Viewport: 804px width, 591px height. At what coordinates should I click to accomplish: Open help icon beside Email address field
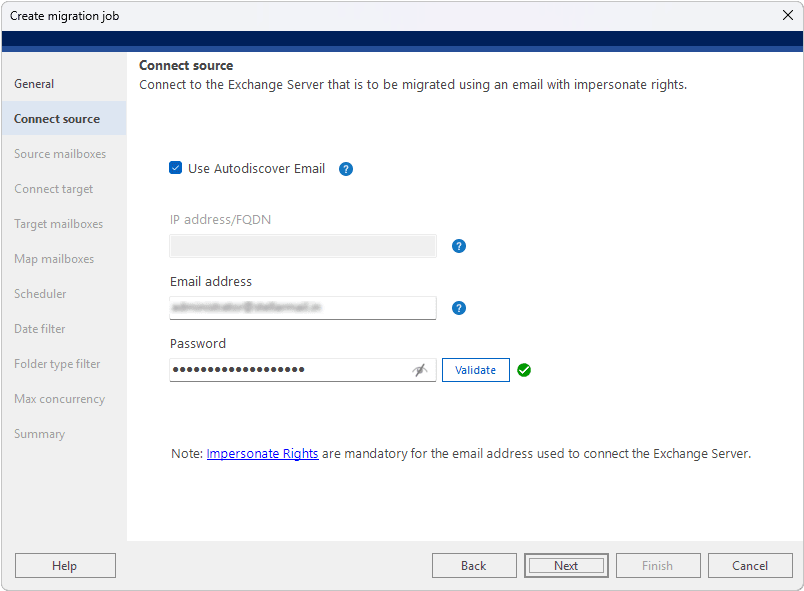(458, 308)
